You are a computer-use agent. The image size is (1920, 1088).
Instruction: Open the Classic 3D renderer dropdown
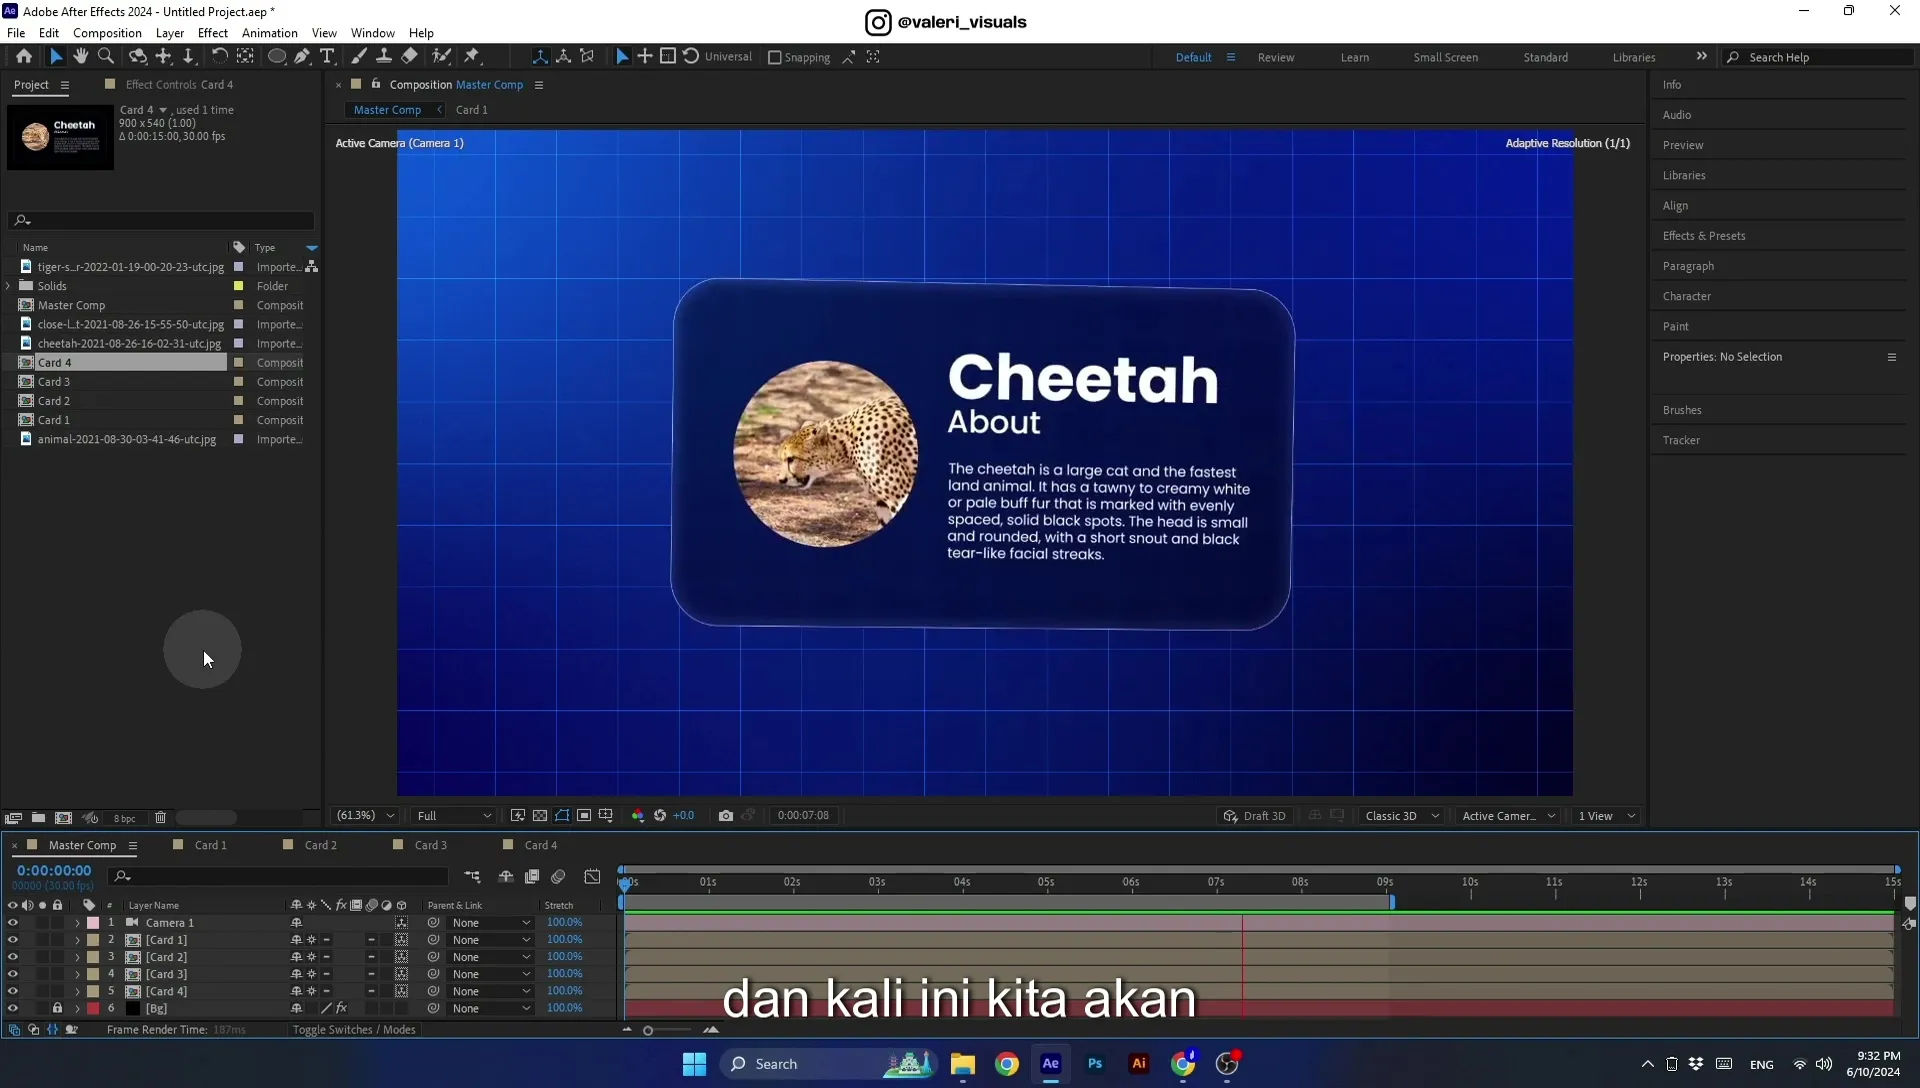pos(1402,816)
